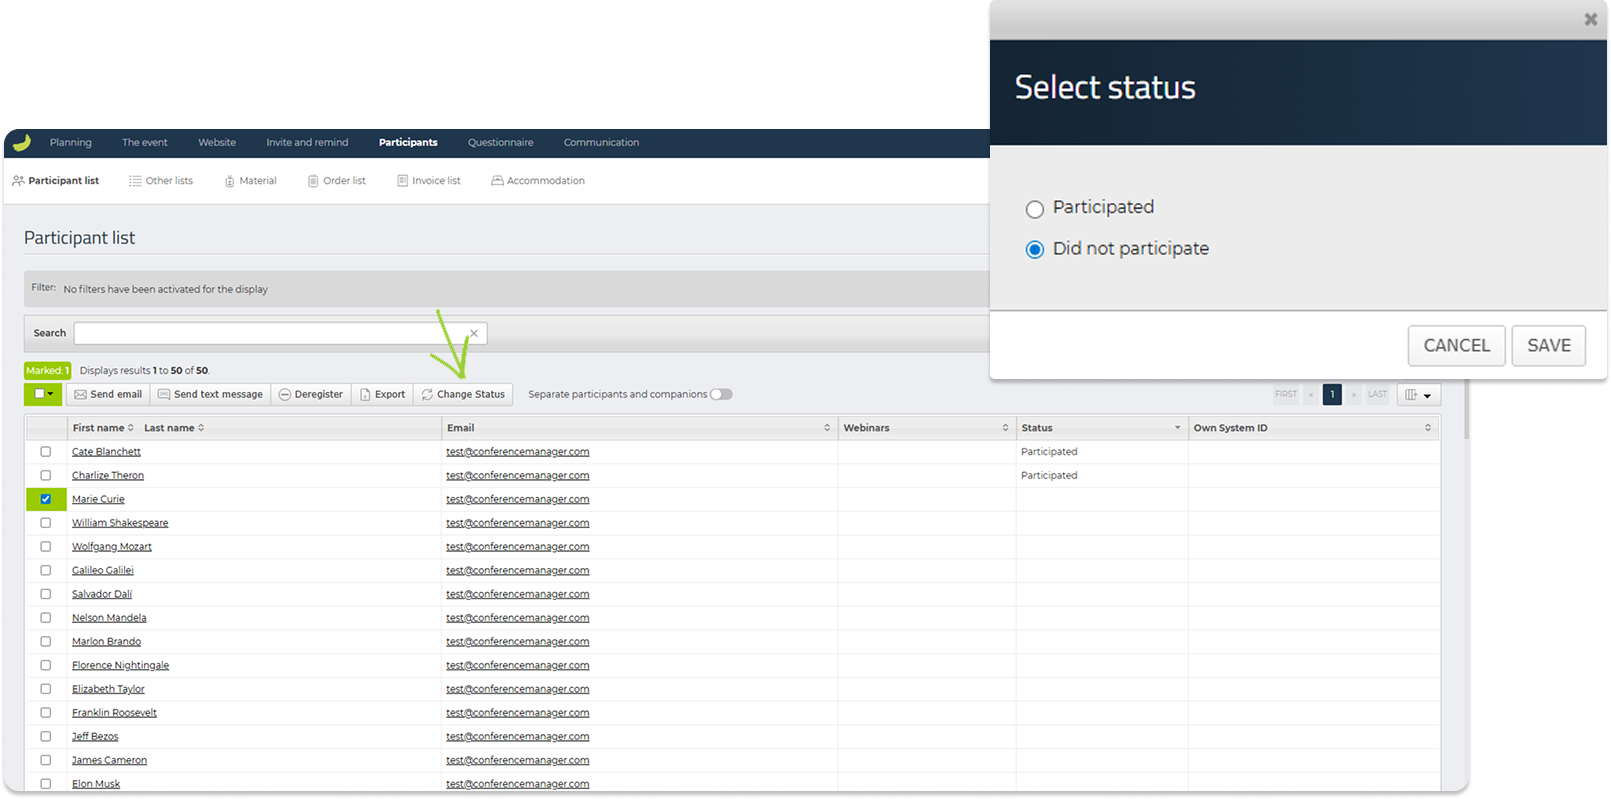
Task: Click the CANCEL button in dialog
Action: pos(1457,346)
